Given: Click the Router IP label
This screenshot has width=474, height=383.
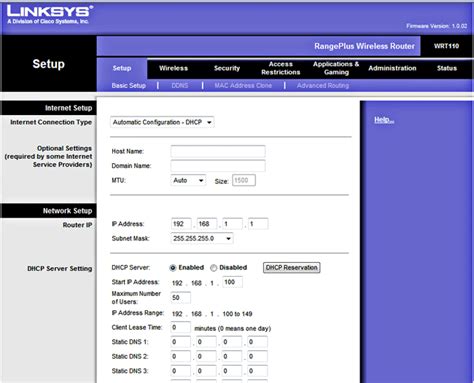Looking at the screenshot, I should tap(77, 225).
